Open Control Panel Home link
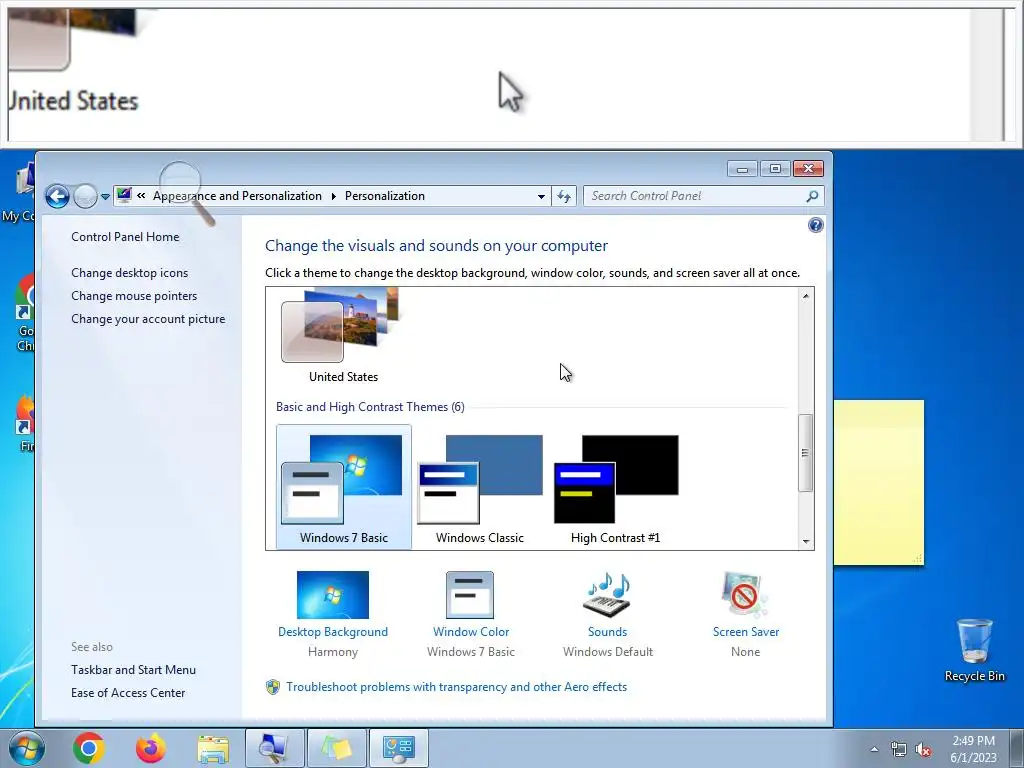 (125, 237)
